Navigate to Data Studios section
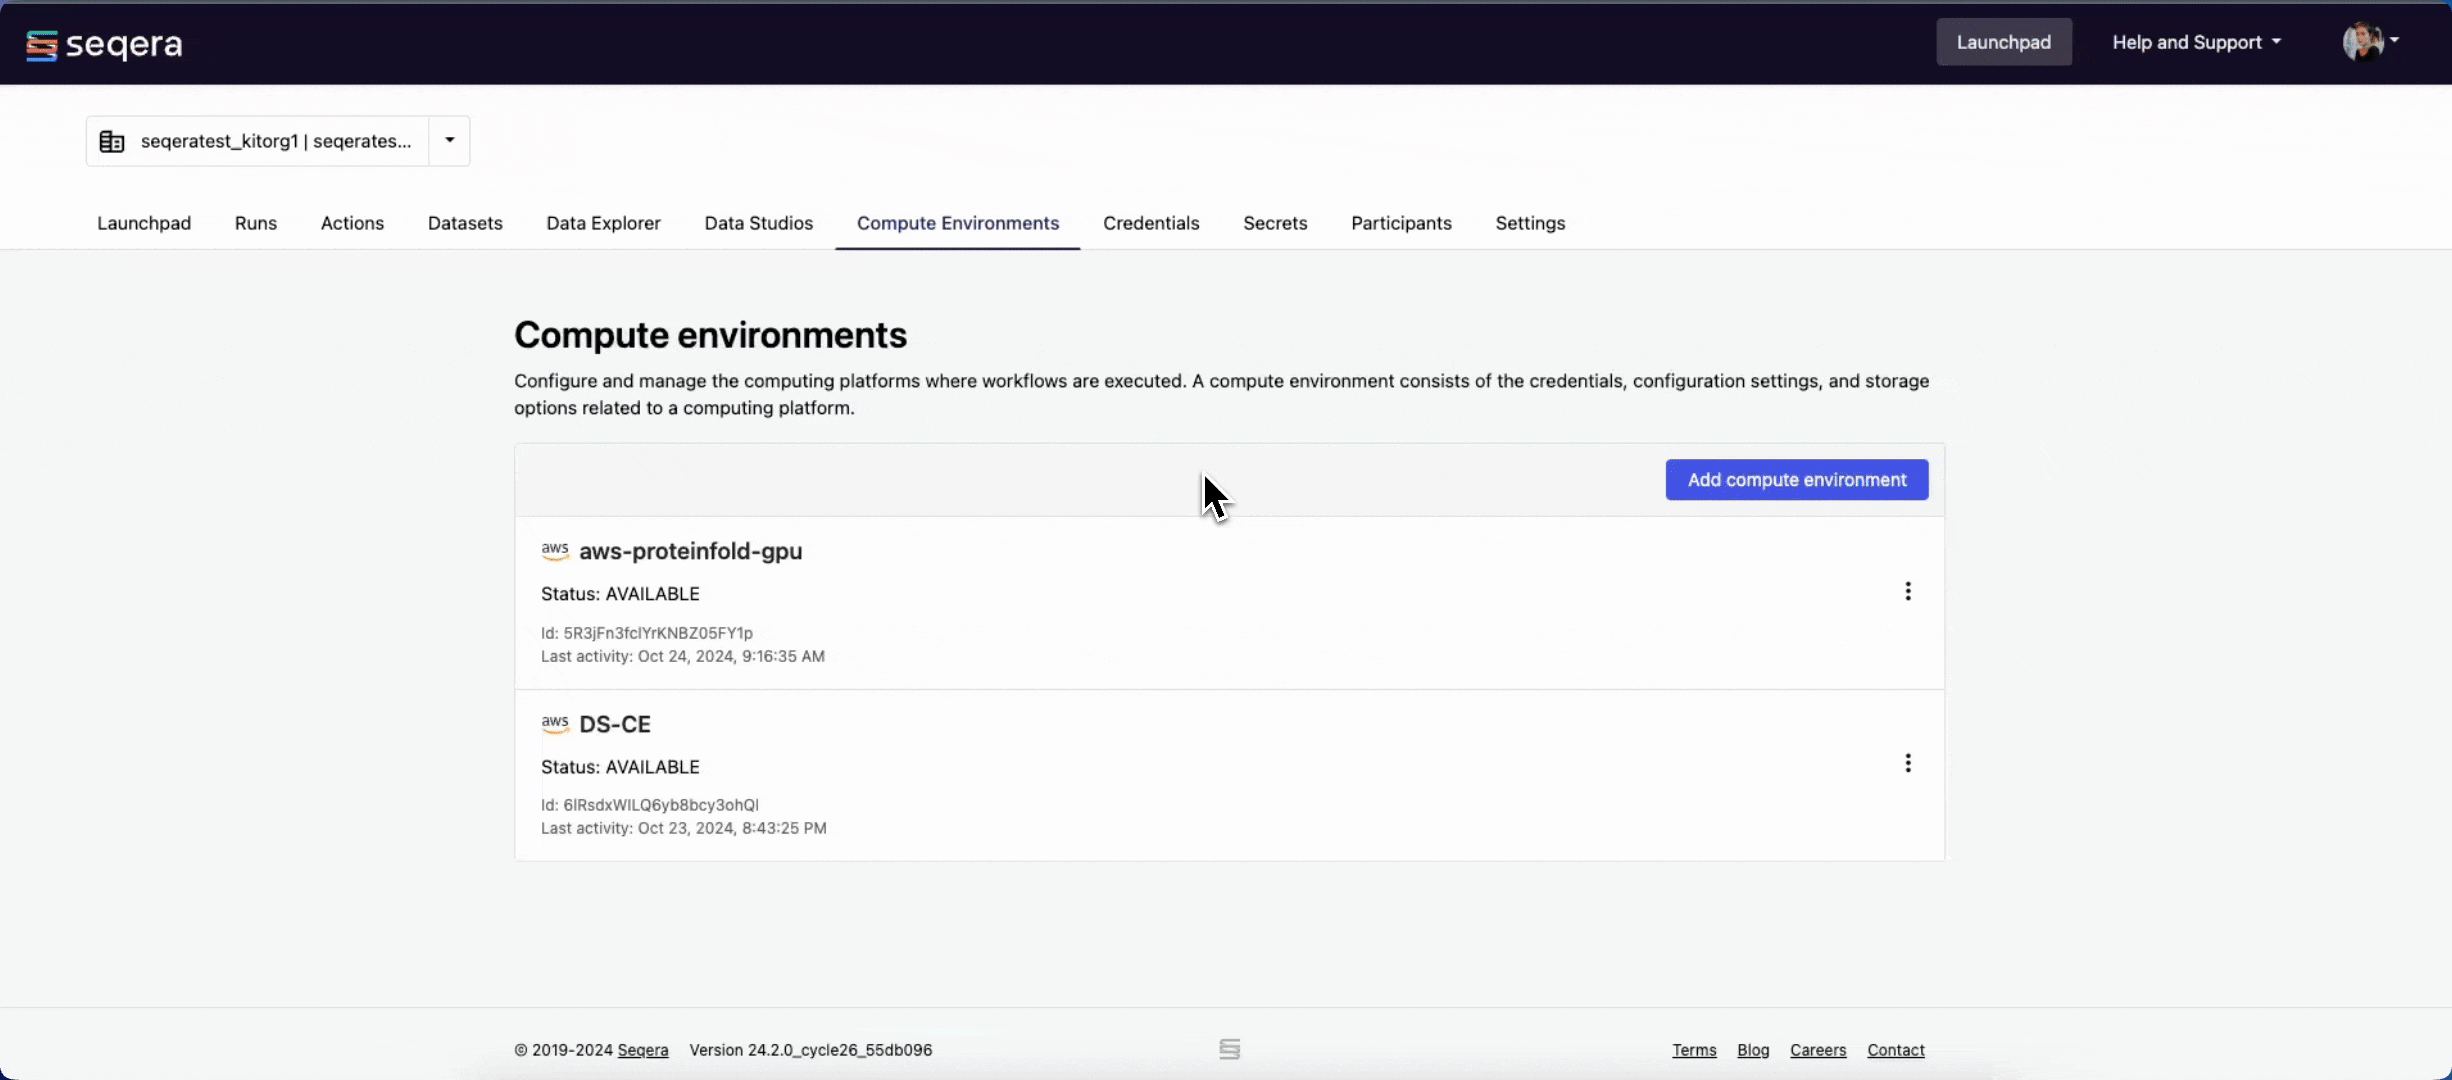Screen dimensions: 2452x1080 [x=757, y=222]
